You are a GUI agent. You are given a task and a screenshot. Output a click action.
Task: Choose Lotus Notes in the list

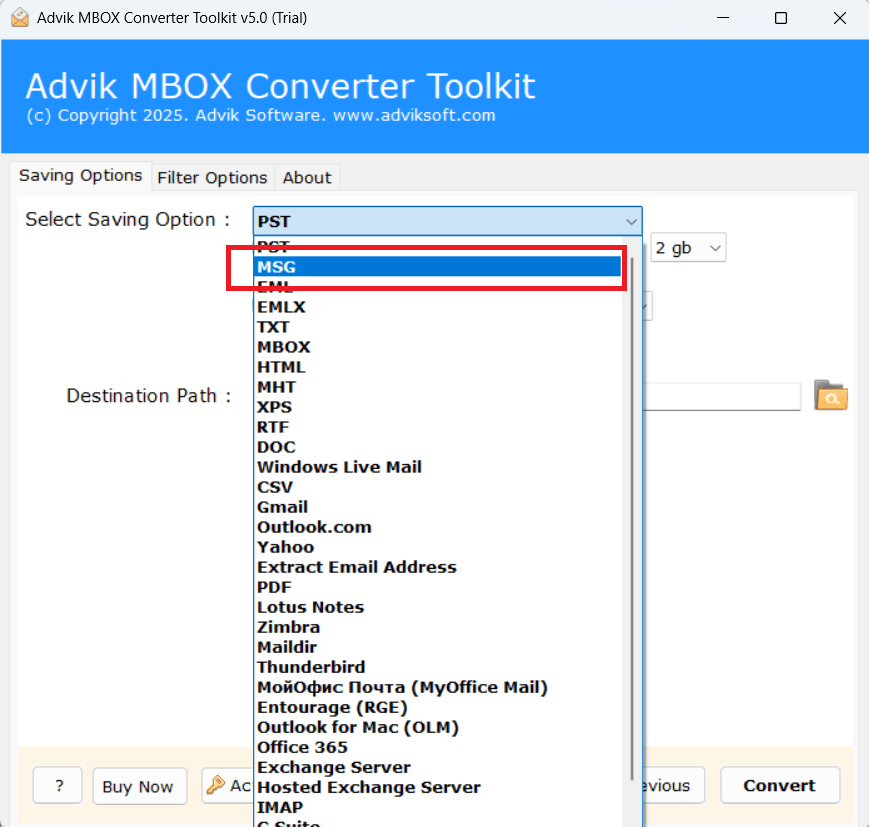click(x=437, y=607)
